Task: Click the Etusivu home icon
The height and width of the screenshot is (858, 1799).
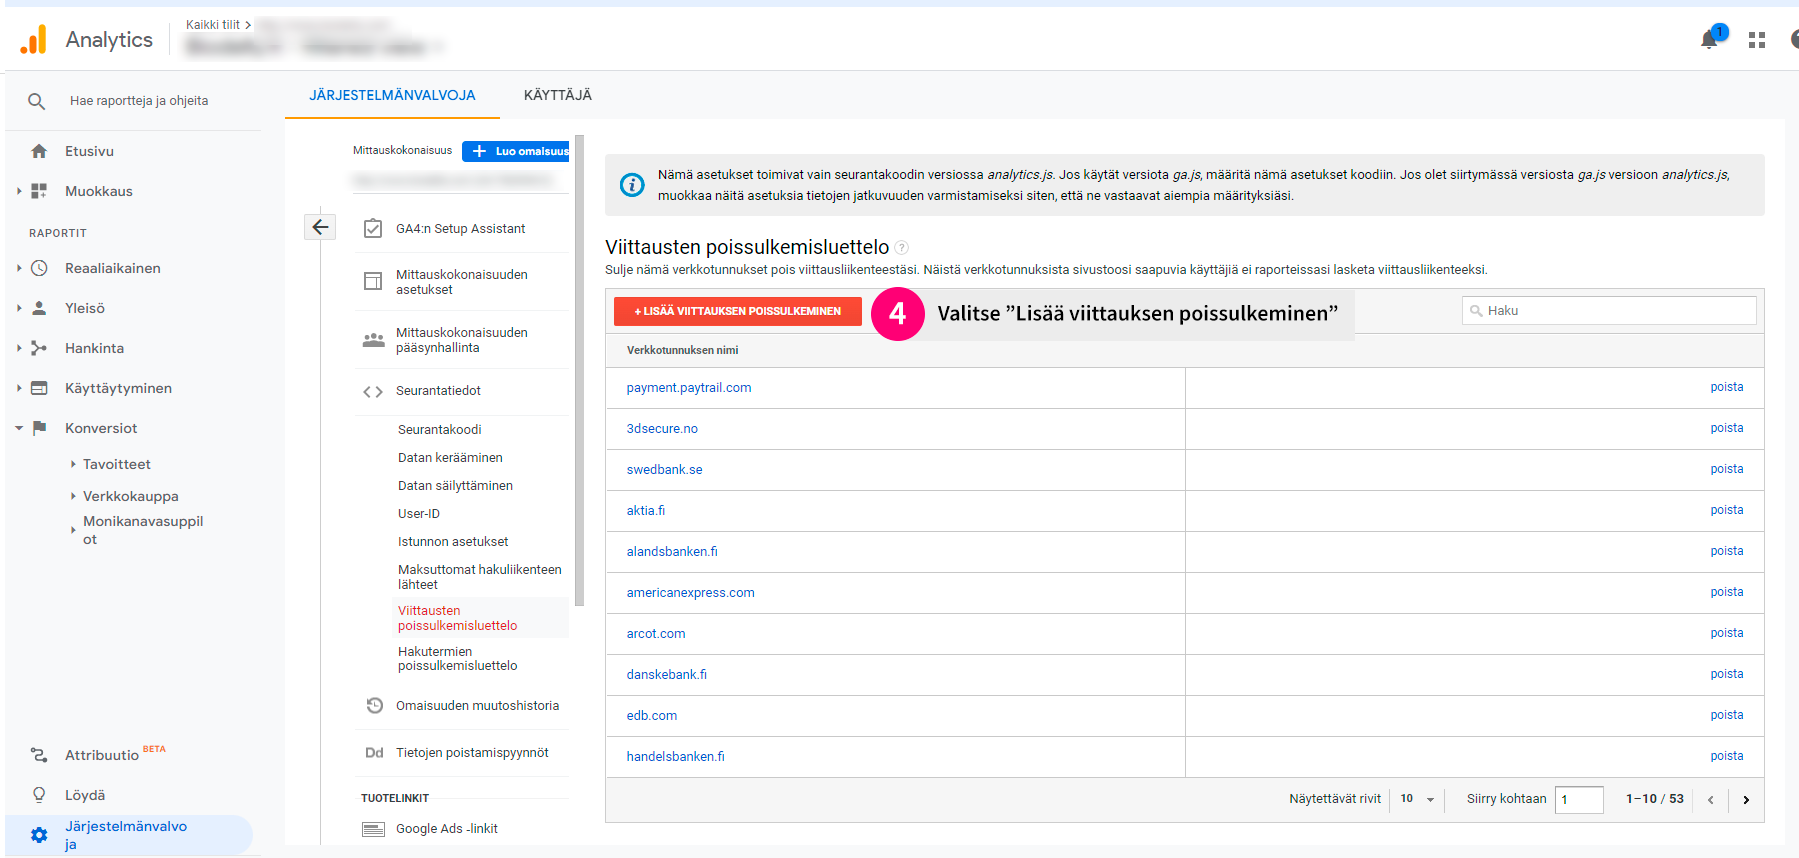Action: pos(39,151)
